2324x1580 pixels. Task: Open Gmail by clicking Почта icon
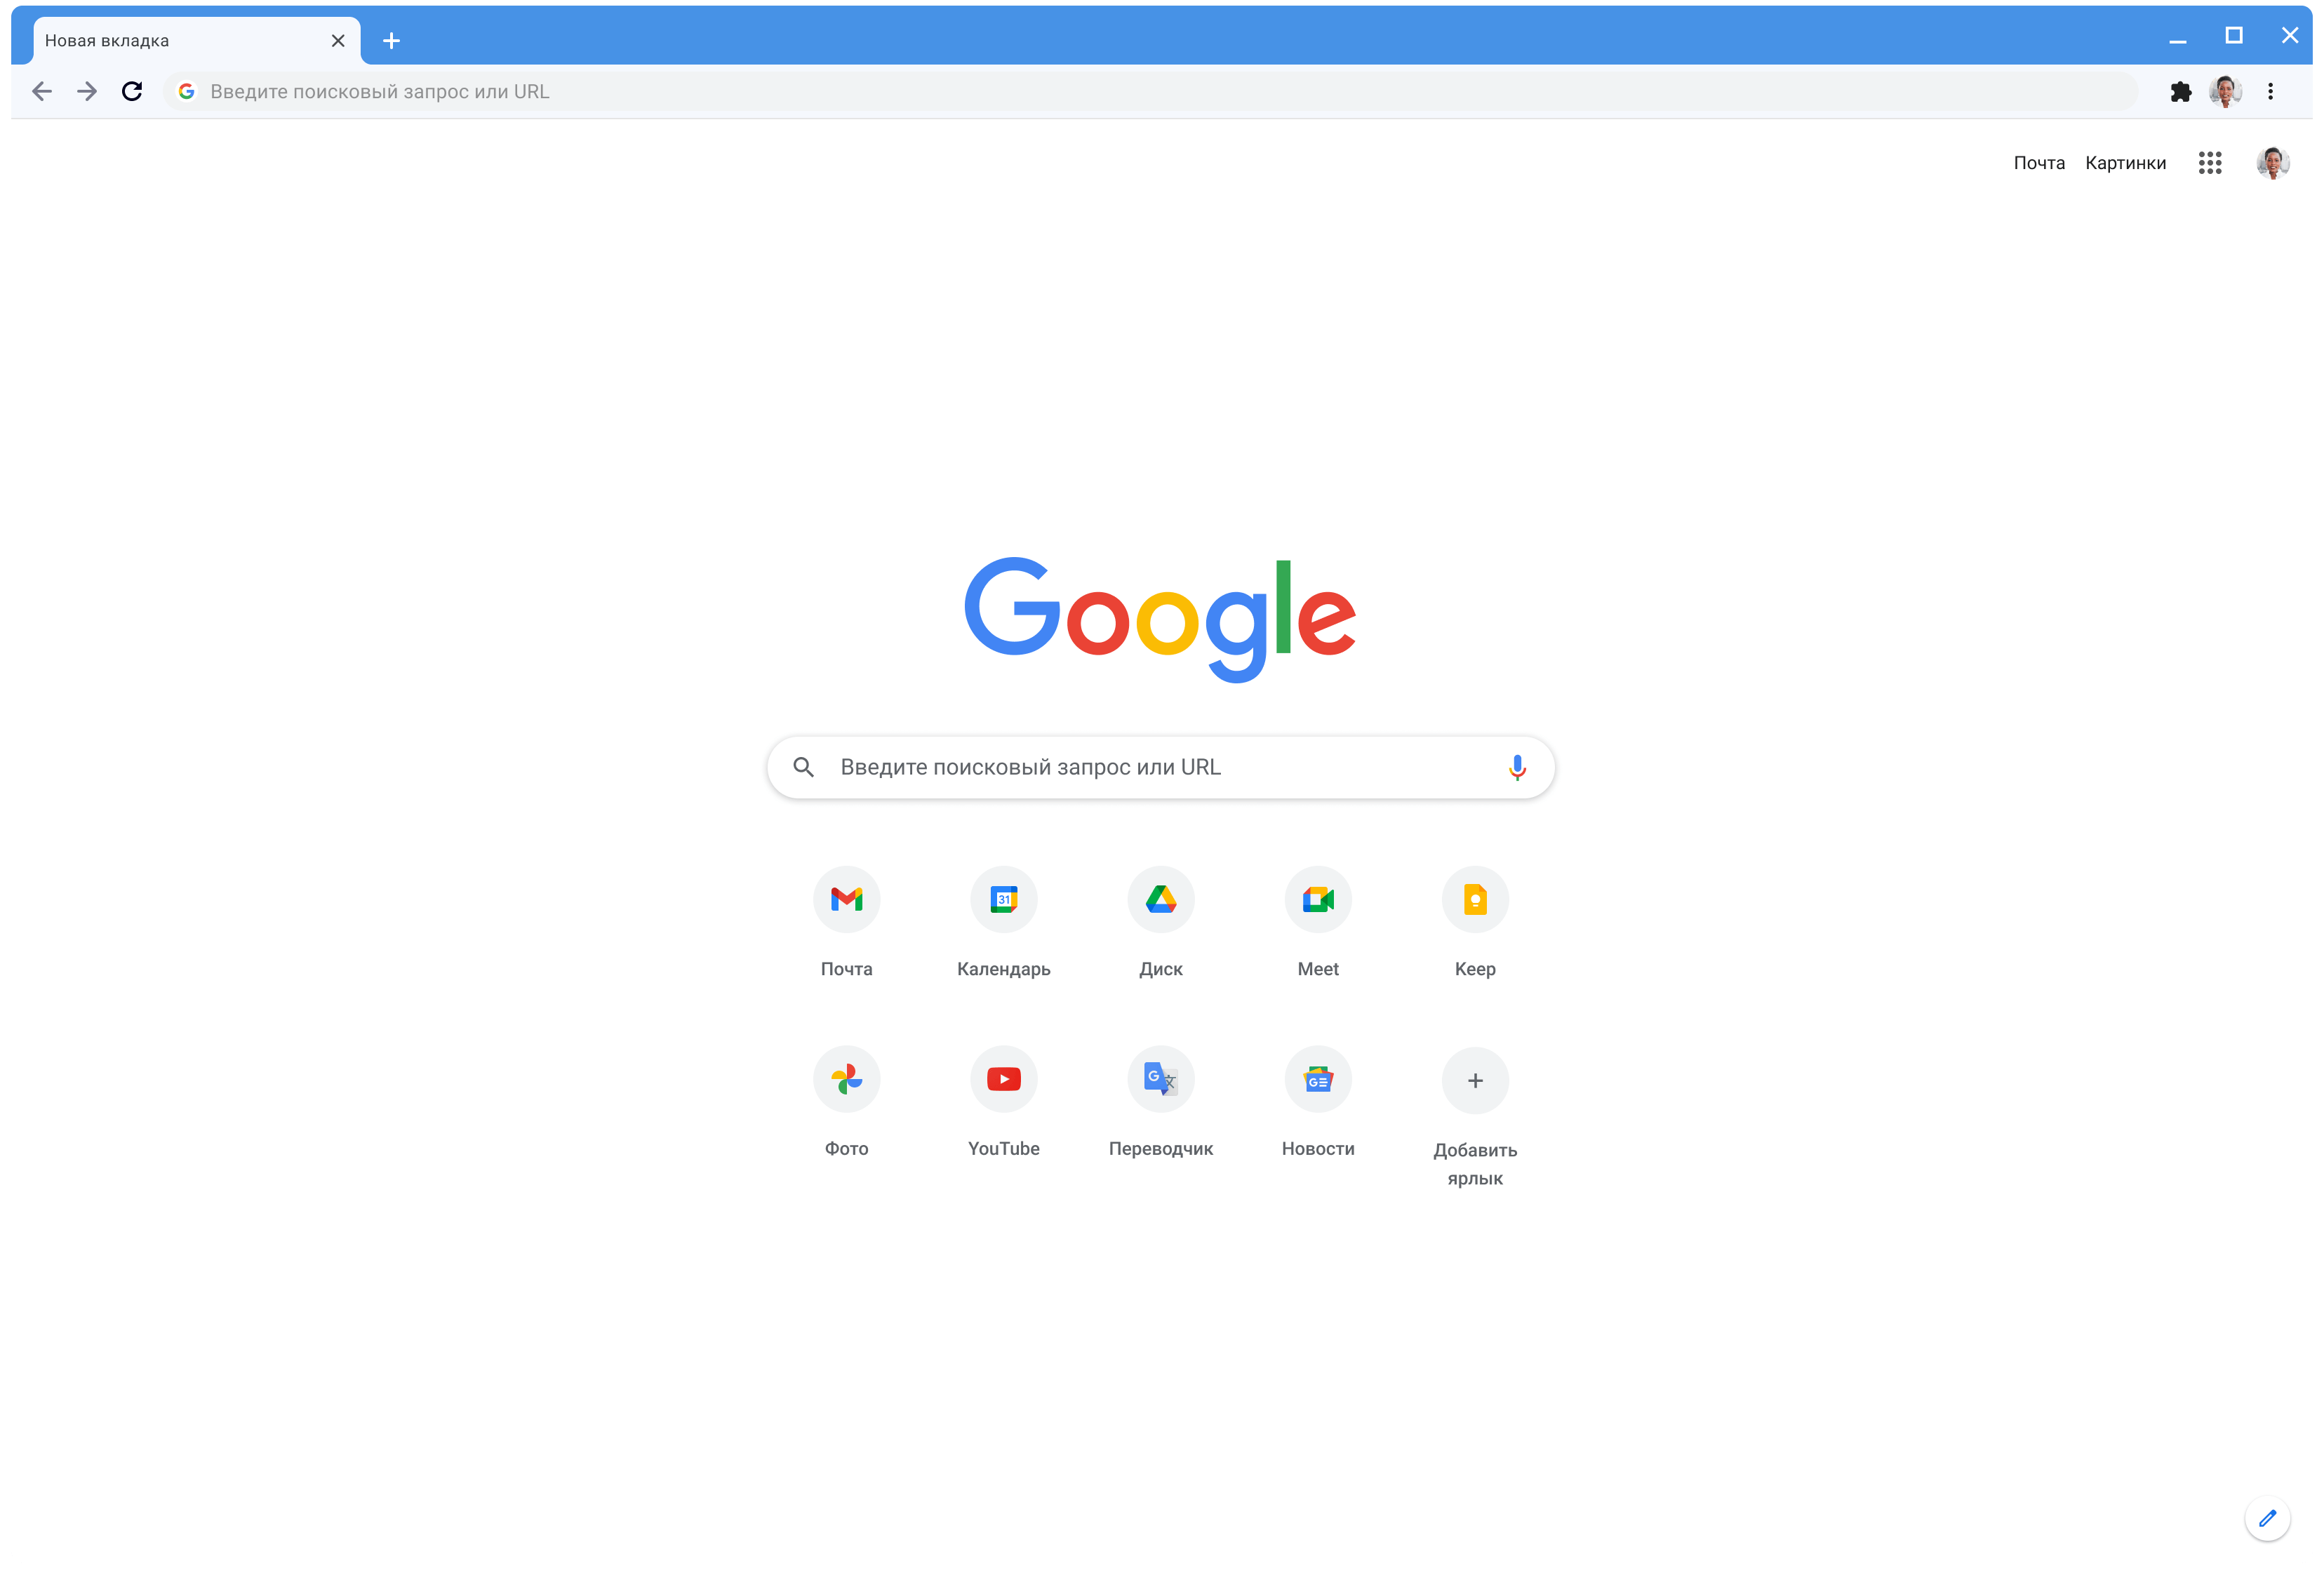pyautogui.click(x=846, y=899)
